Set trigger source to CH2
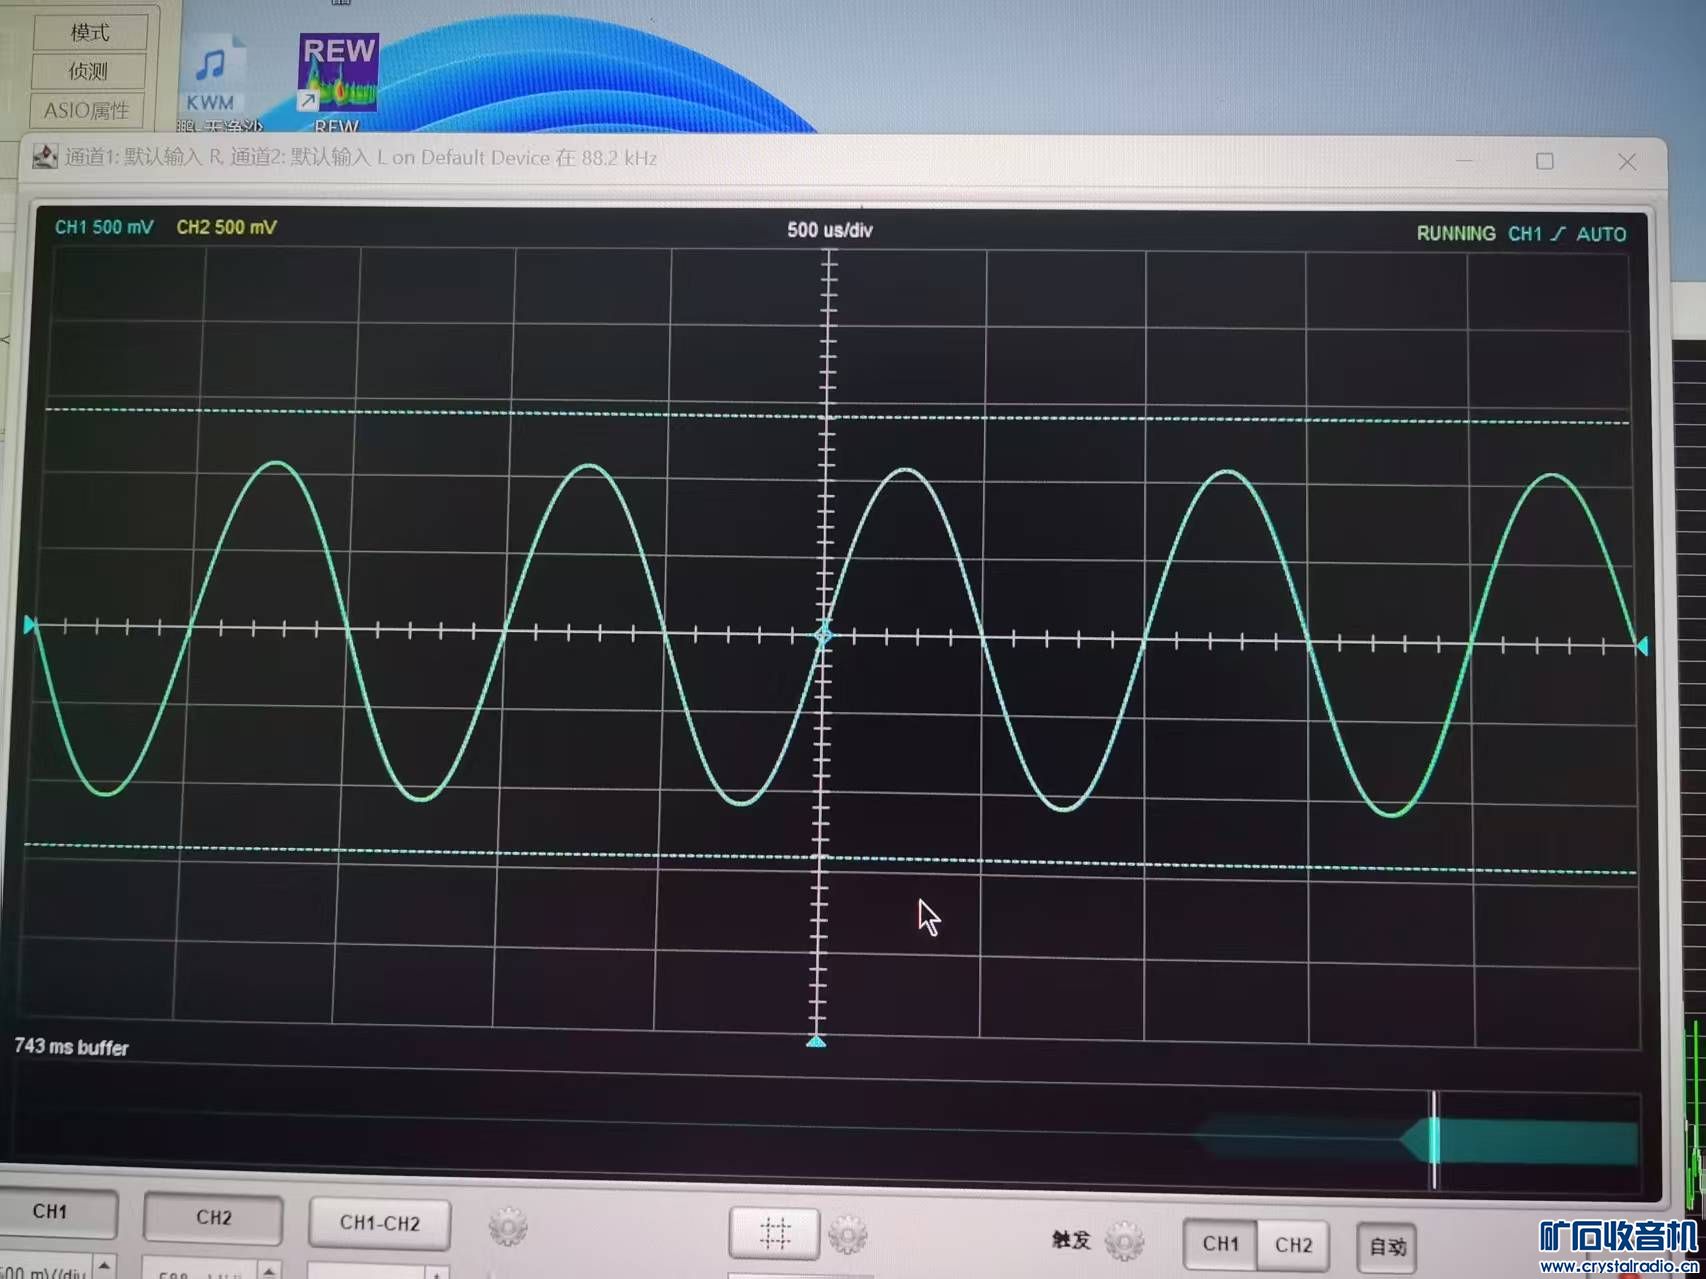The height and width of the screenshot is (1279, 1706). (1293, 1245)
